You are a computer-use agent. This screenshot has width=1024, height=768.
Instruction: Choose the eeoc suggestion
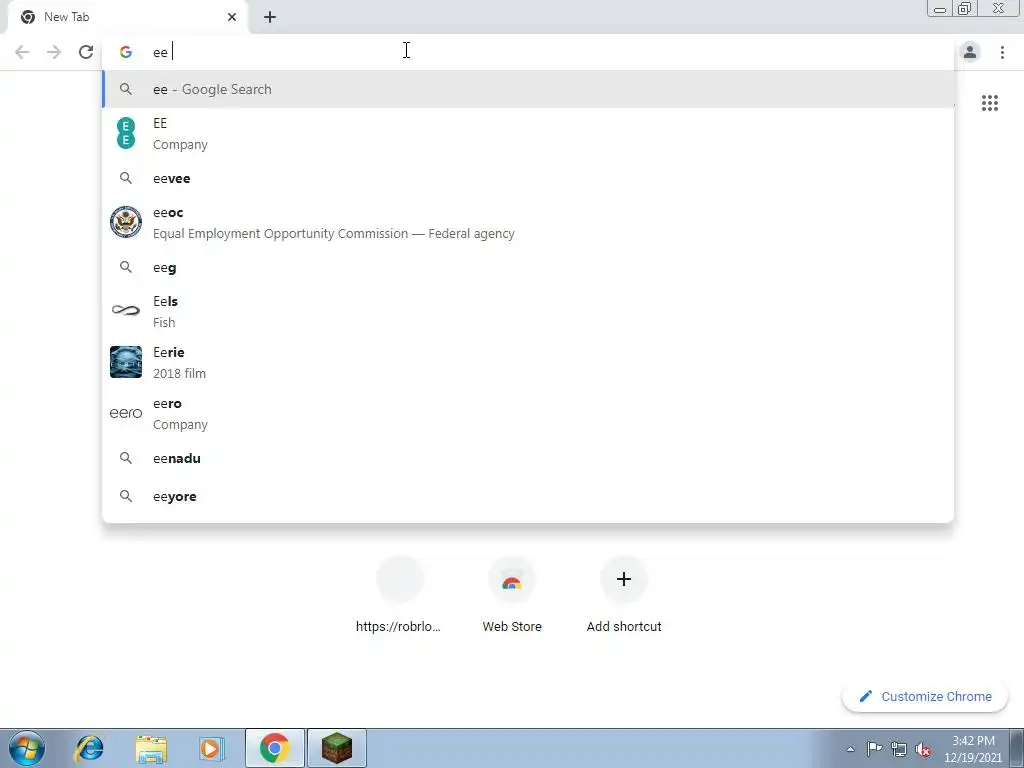click(x=528, y=222)
